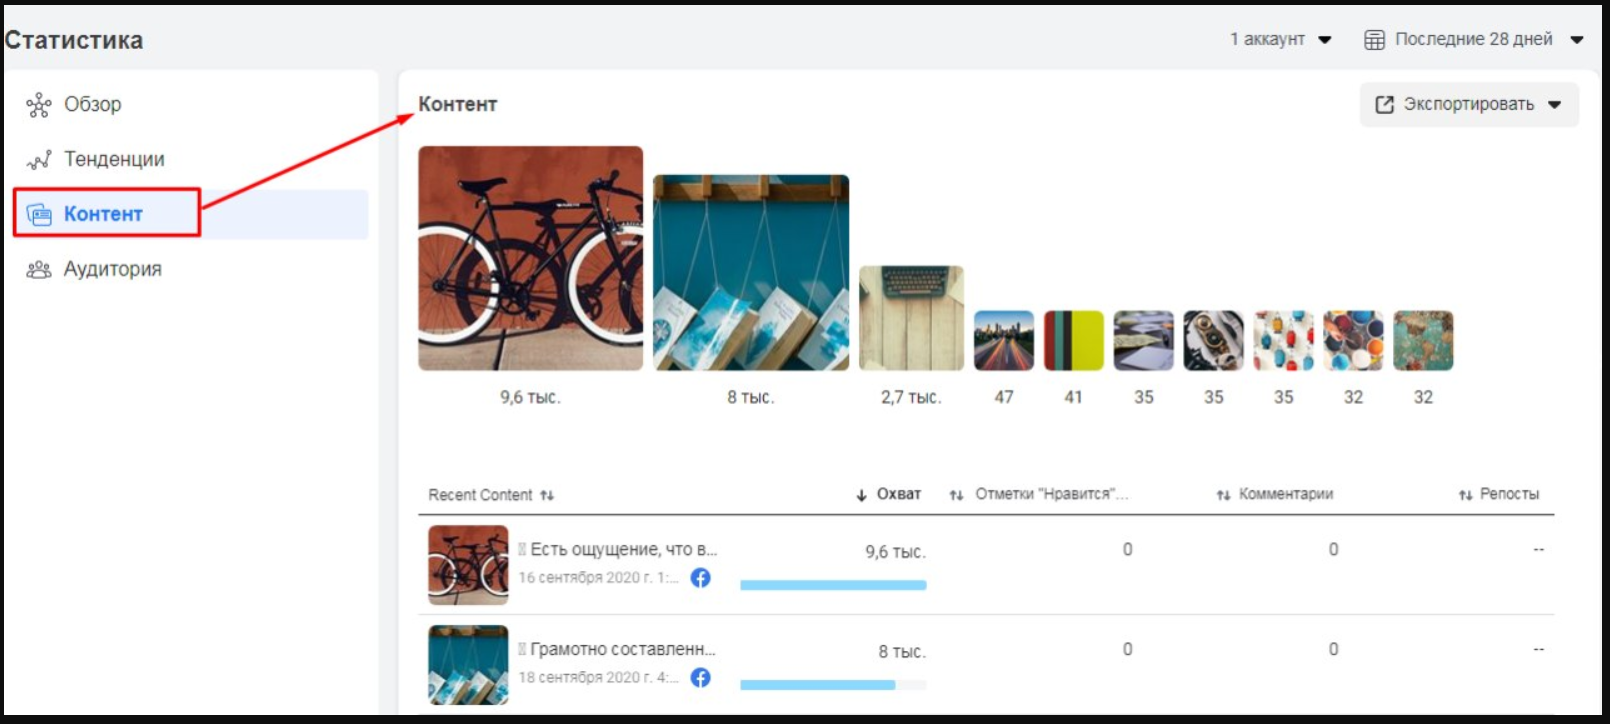Sort table by Репосты column
This screenshot has height=724, width=1610.
(x=1499, y=494)
